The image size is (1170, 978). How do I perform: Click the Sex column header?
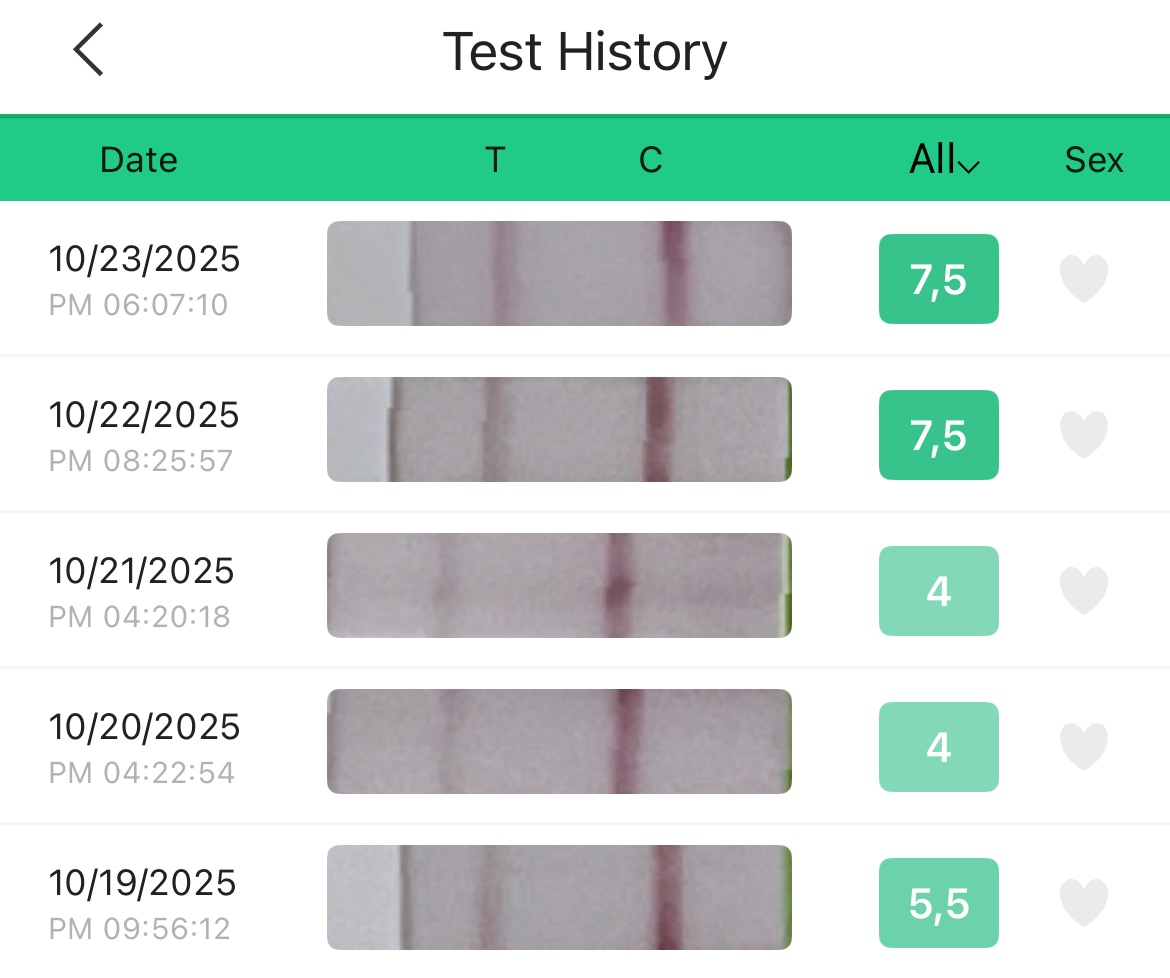pos(1093,160)
